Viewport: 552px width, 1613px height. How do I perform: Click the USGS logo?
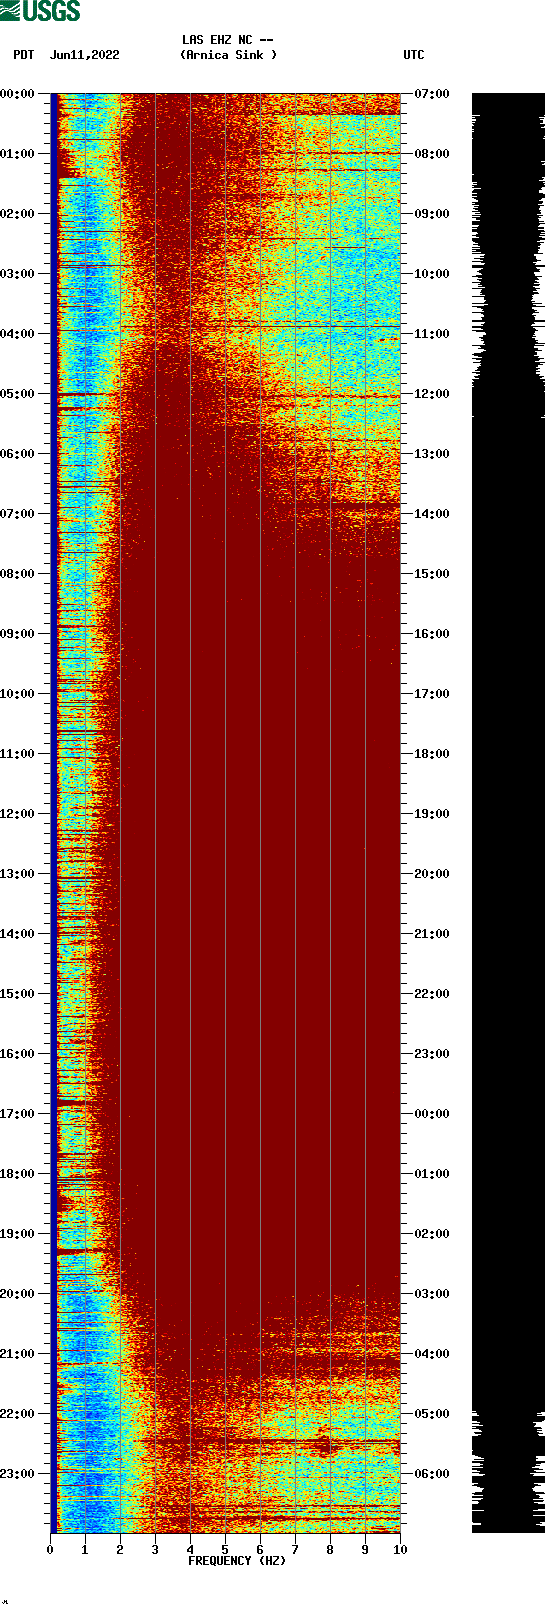coord(40,11)
